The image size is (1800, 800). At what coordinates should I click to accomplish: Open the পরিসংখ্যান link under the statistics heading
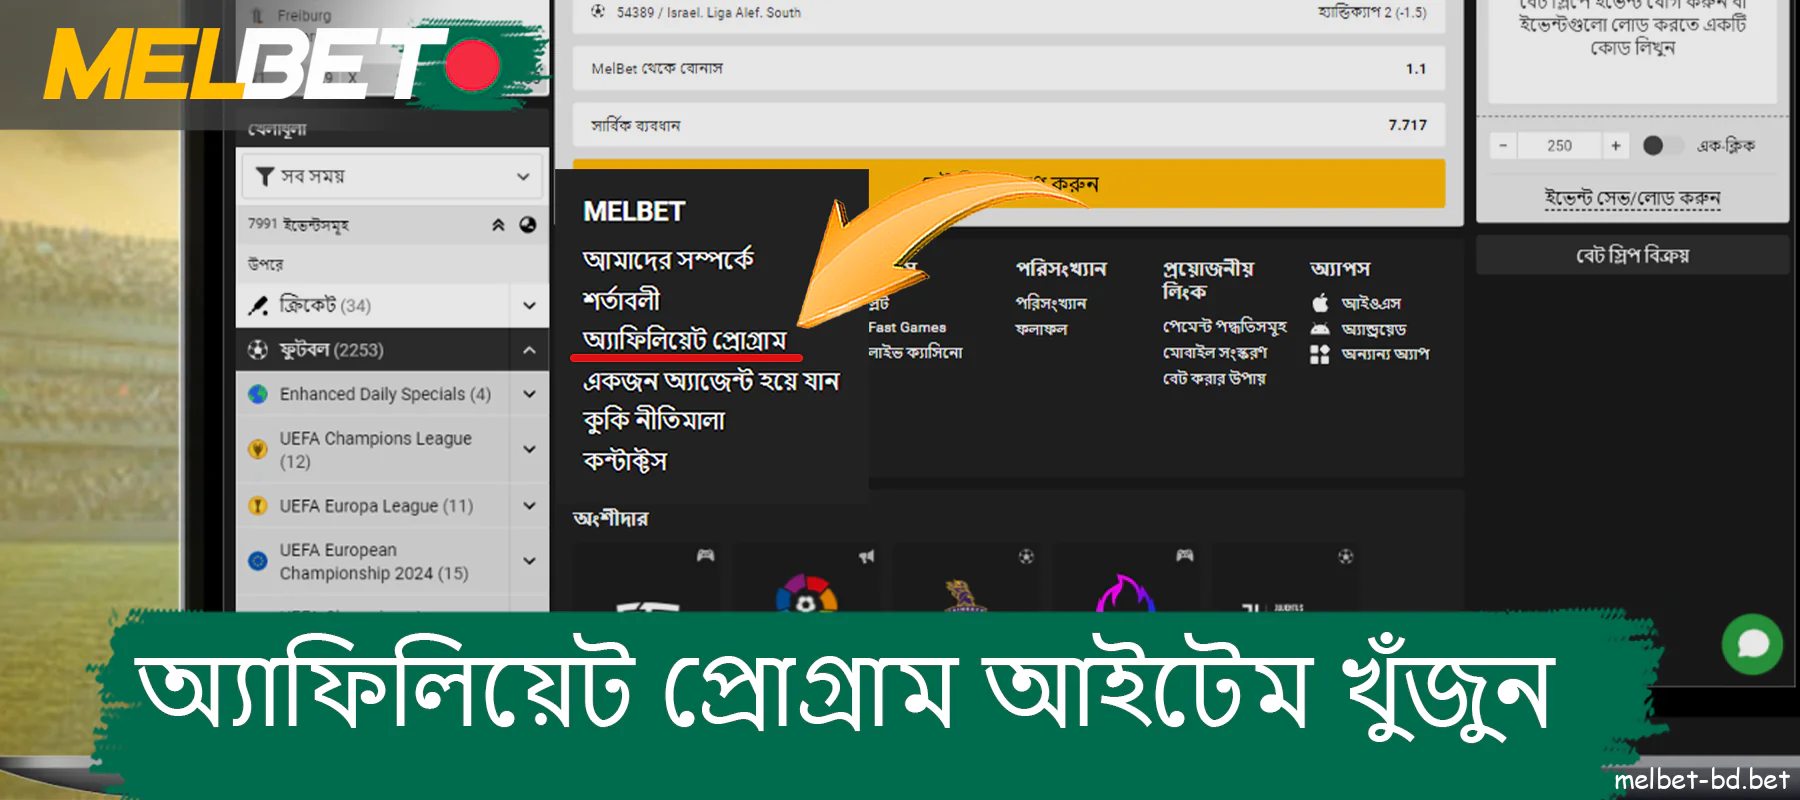click(x=1051, y=303)
